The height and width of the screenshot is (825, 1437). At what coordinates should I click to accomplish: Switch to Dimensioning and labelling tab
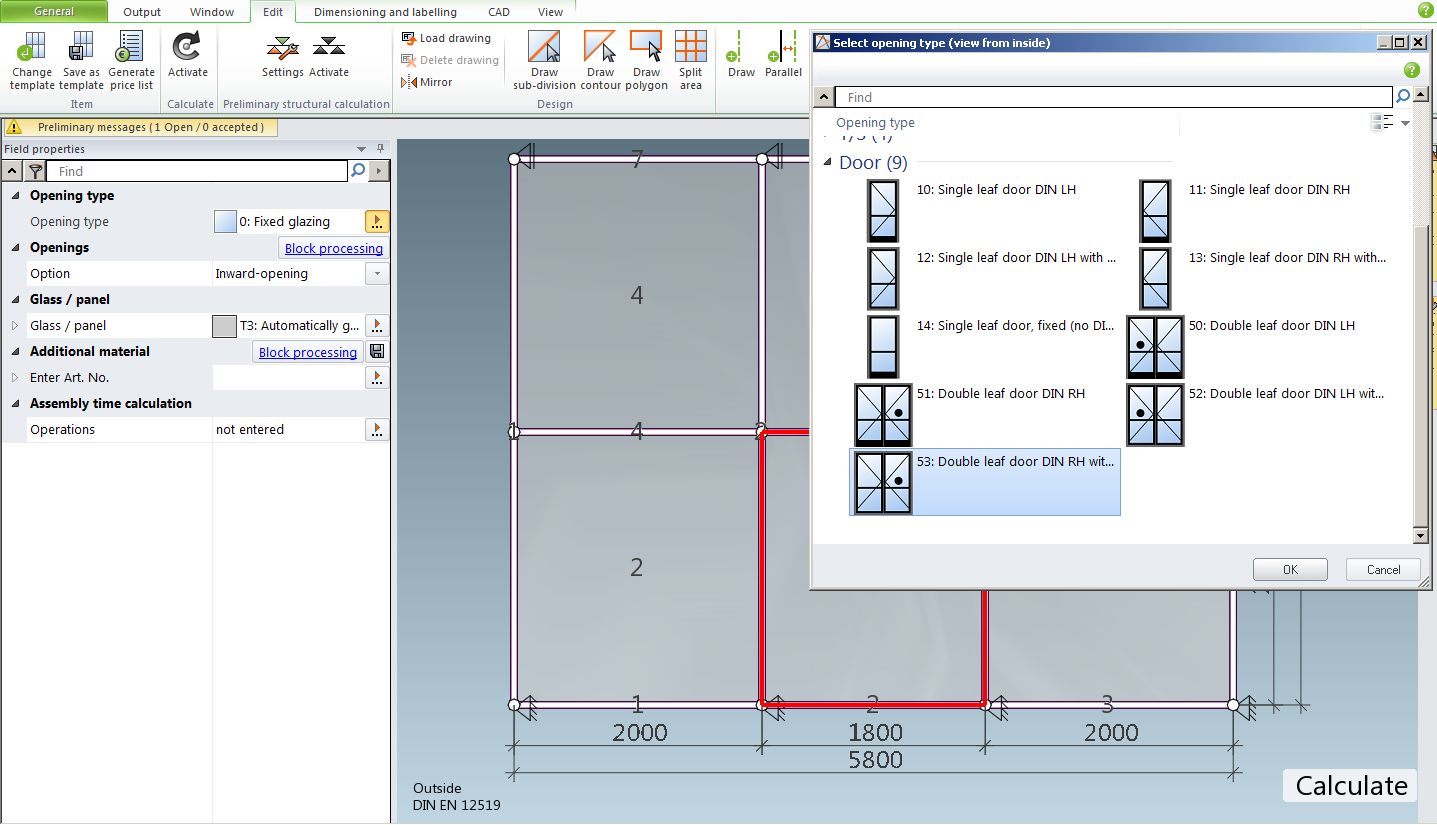point(385,12)
